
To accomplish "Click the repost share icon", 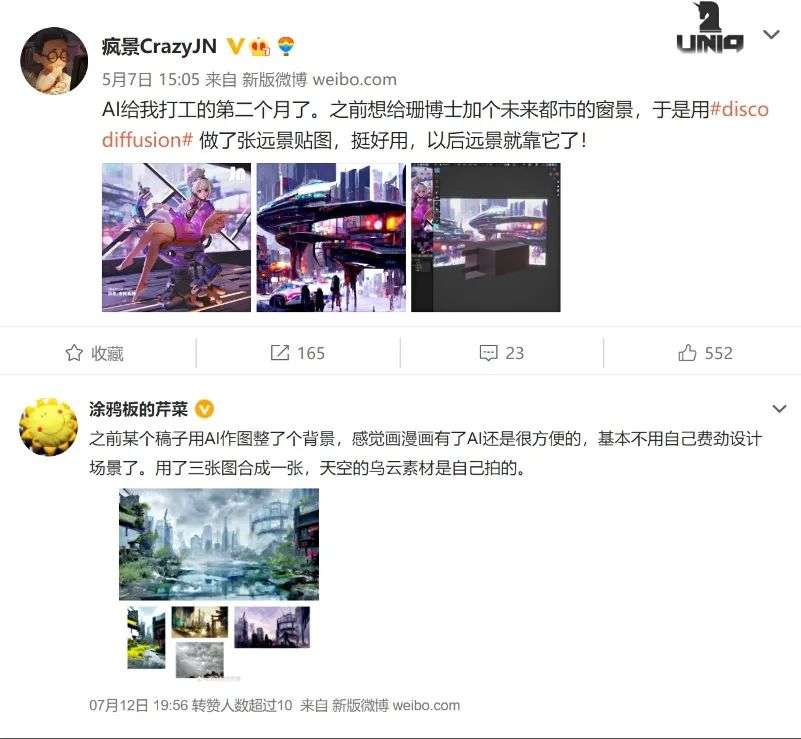I will 279,352.
